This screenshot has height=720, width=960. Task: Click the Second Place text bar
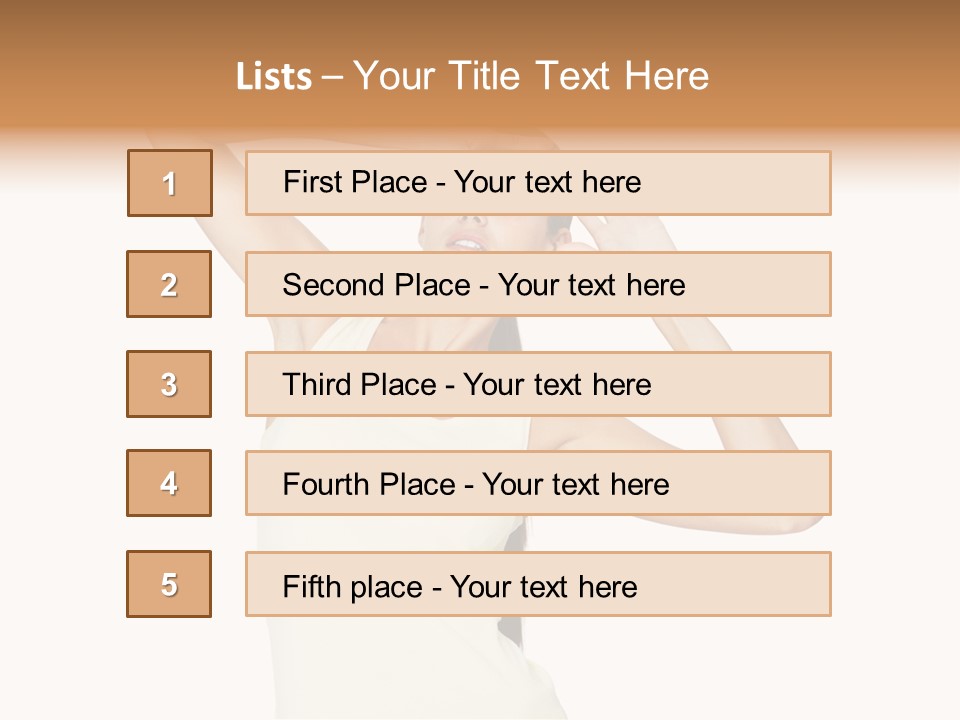(538, 284)
